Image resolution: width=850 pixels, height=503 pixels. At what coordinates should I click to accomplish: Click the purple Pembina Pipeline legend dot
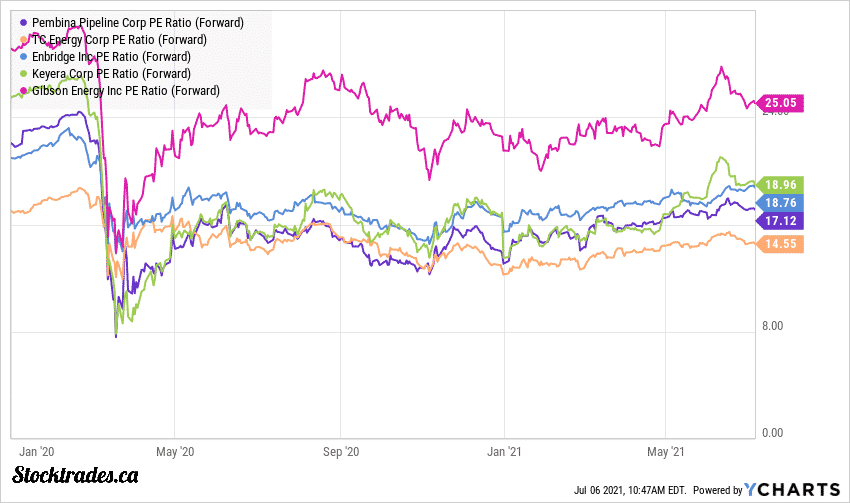pos(23,22)
